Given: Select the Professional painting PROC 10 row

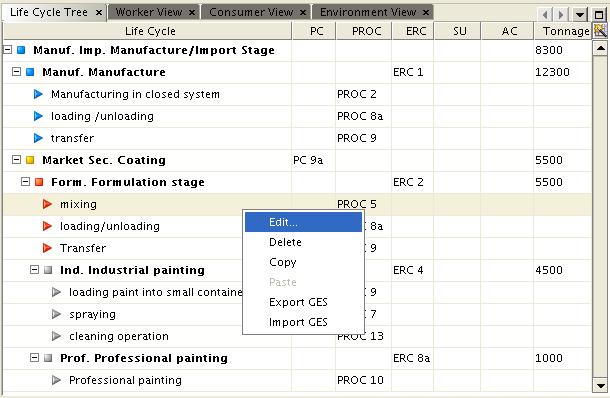Looking at the screenshot, I should pos(298,380).
